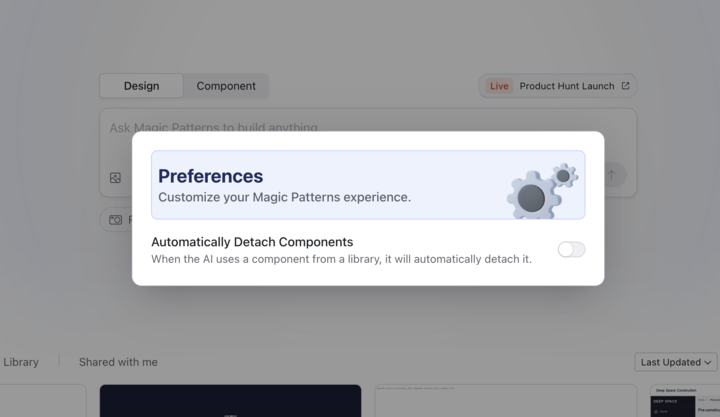Click the Automatically Detach Components label
Image resolution: width=720 pixels, height=417 pixels.
tap(252, 242)
